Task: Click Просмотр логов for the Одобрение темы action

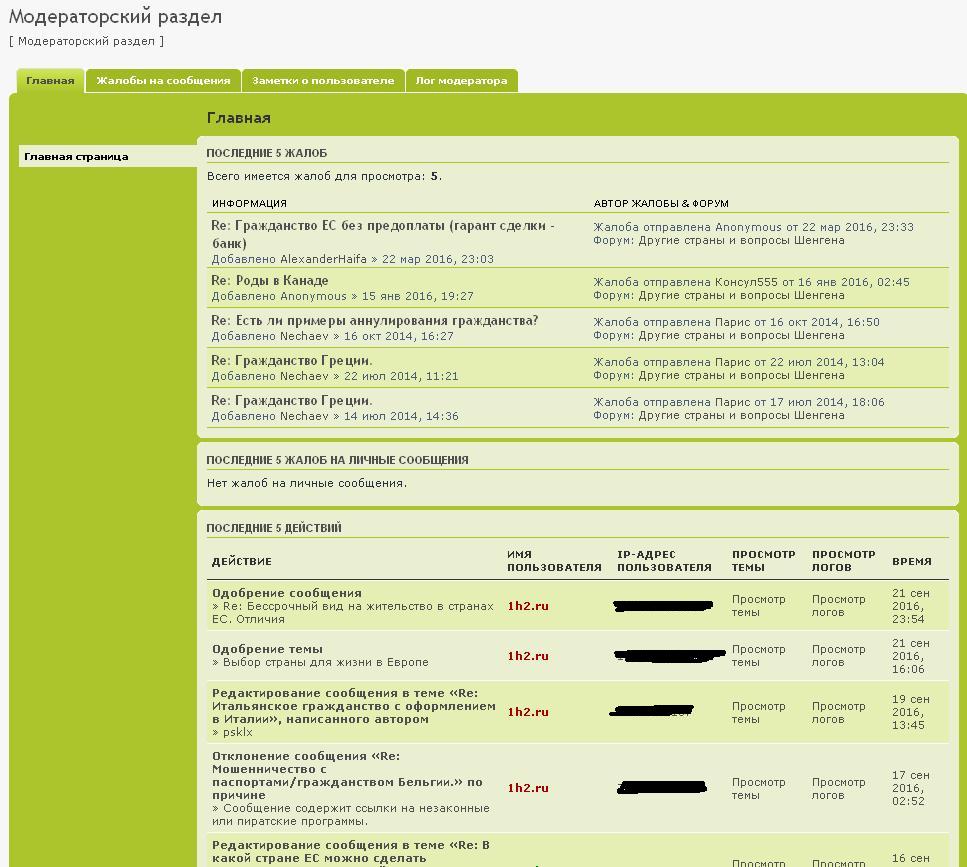Action: point(838,656)
